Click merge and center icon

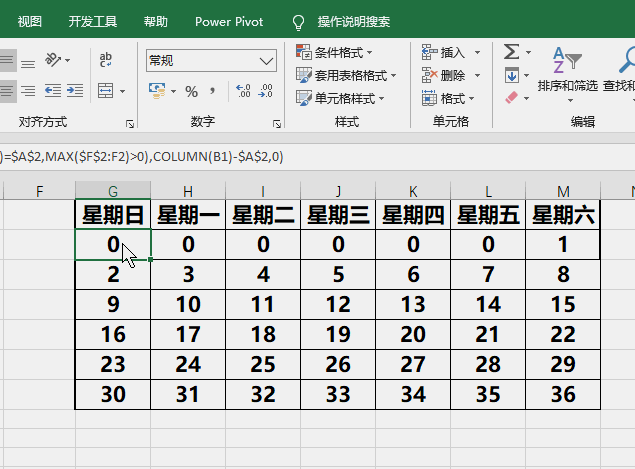coord(106,91)
